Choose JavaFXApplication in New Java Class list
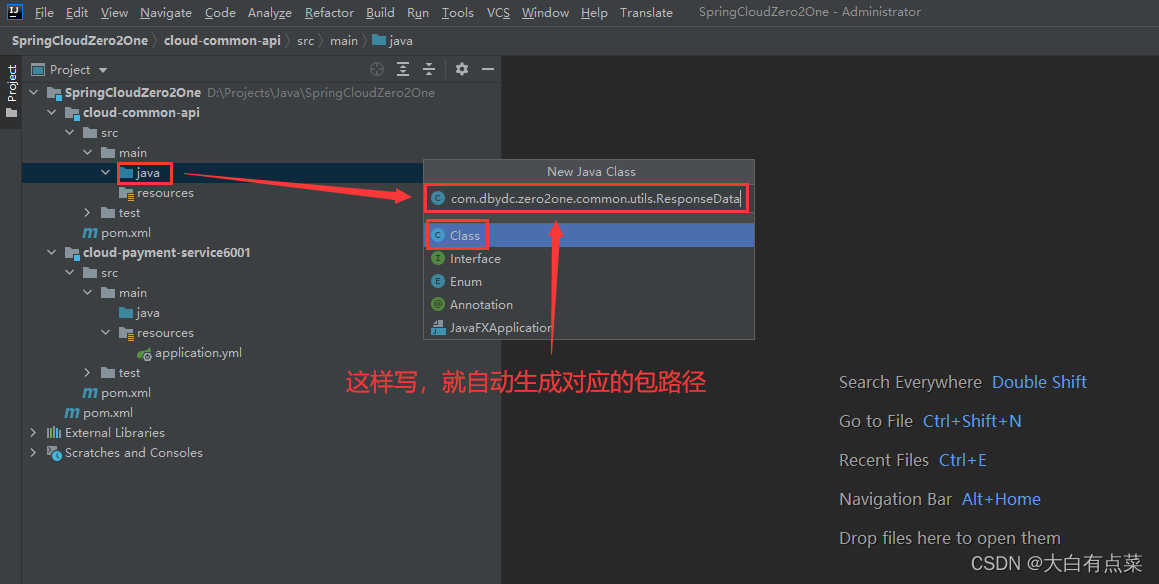 [x=589, y=327]
